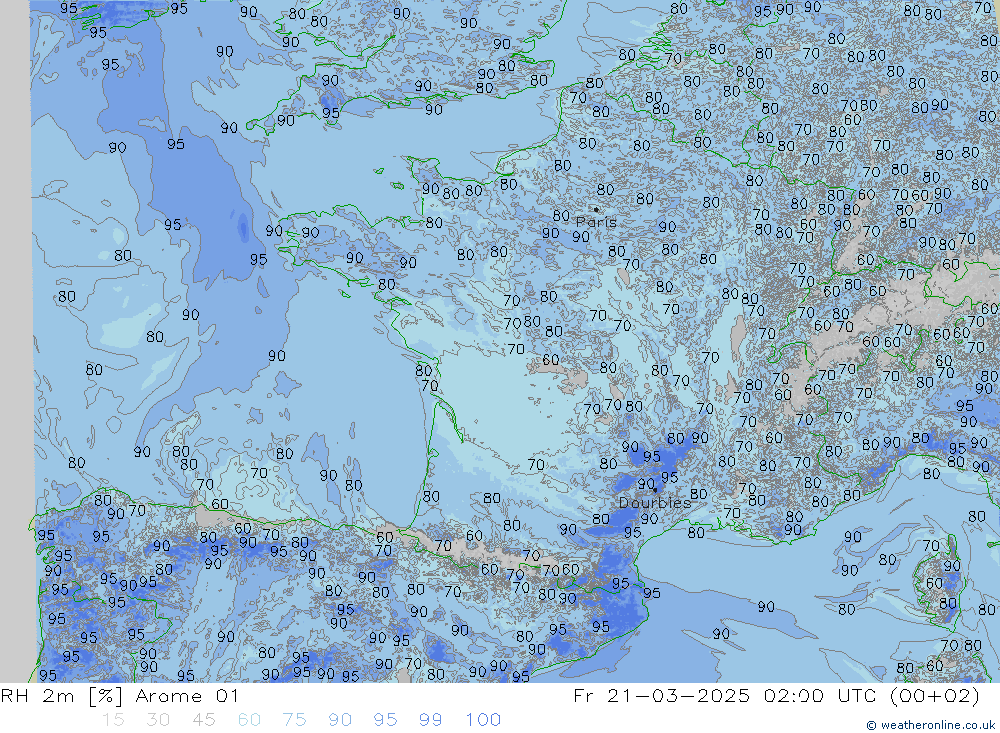
Task: Open the weatheronline.co.uk copyright link
Action: pos(931,725)
